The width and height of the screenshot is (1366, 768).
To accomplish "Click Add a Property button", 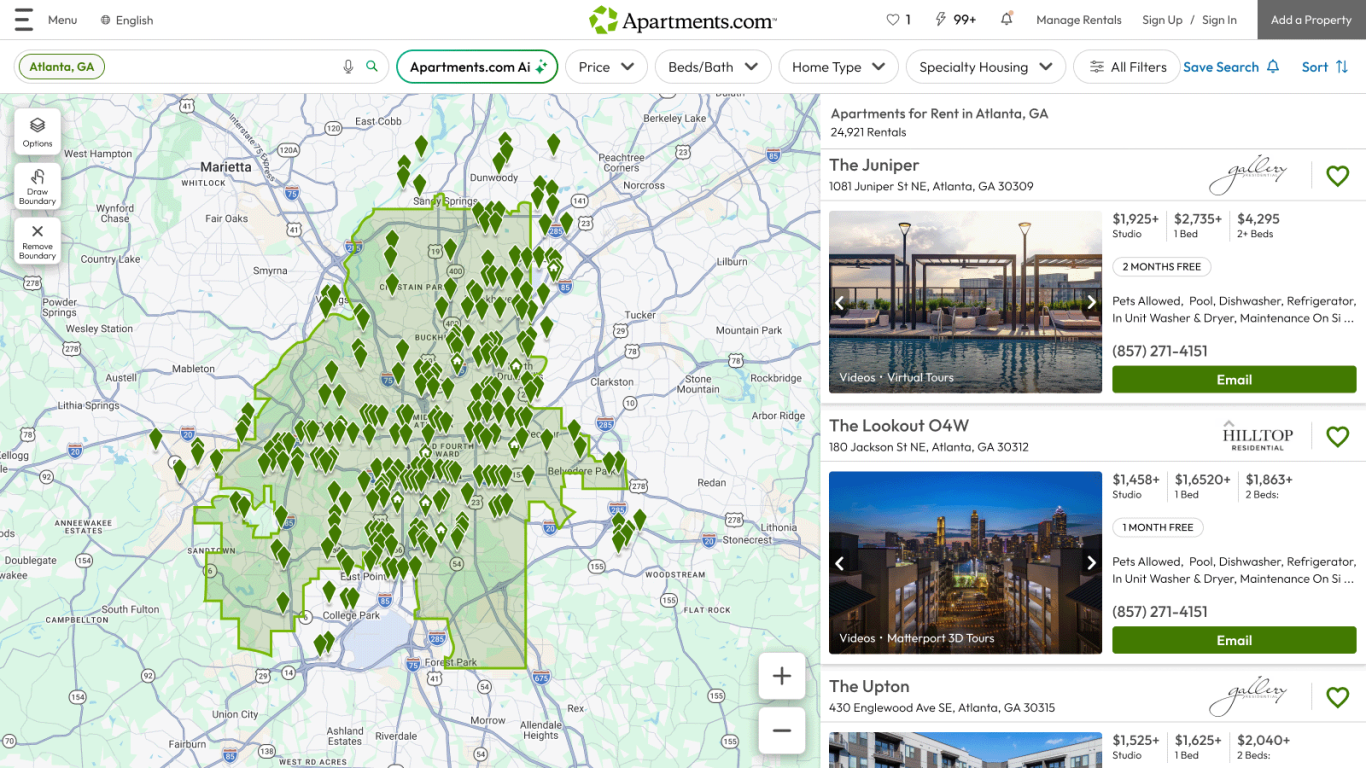I will coord(1311,20).
